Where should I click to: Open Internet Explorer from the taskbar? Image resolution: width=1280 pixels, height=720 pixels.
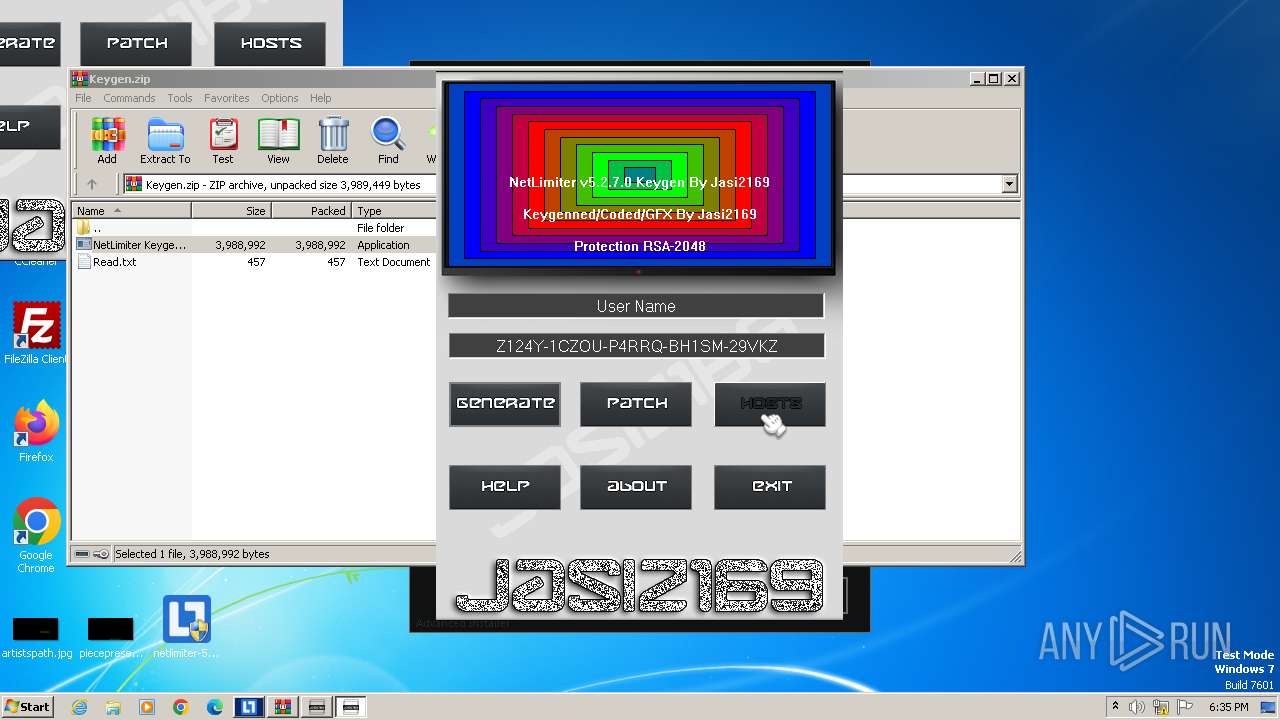[x=80, y=707]
